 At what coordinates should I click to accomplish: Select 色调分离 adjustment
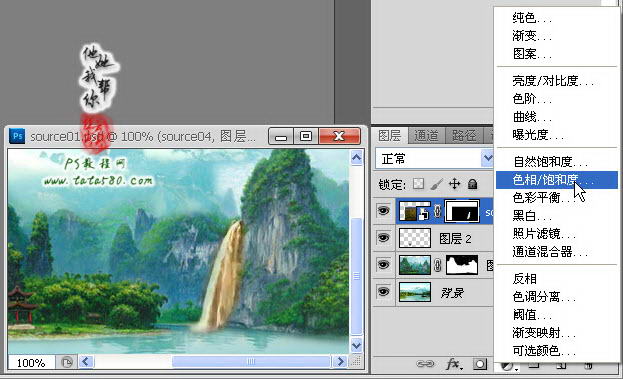556,296
